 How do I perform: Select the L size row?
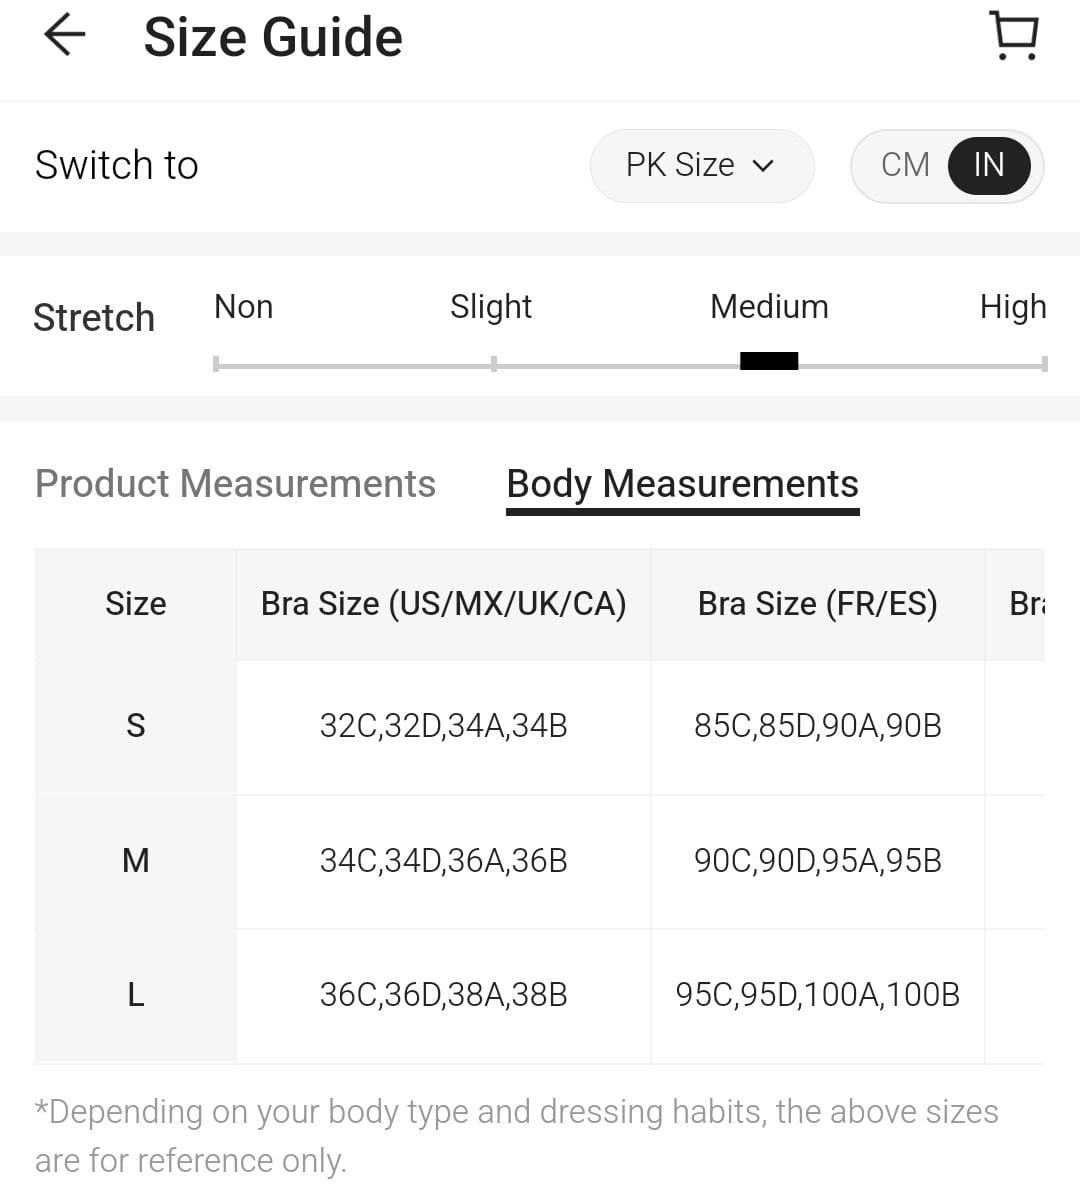point(136,995)
